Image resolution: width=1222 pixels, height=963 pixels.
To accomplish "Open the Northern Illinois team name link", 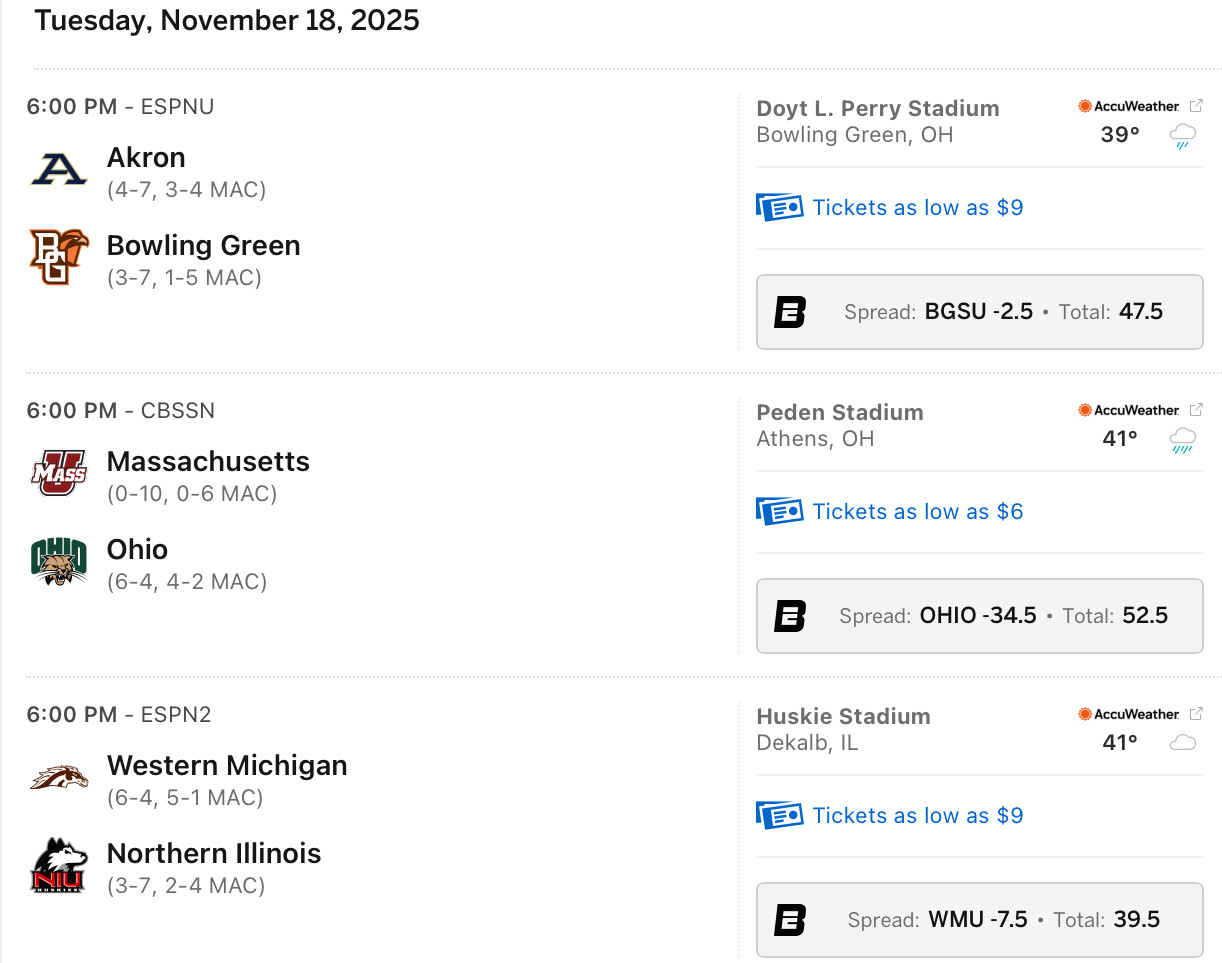I will tap(214, 854).
